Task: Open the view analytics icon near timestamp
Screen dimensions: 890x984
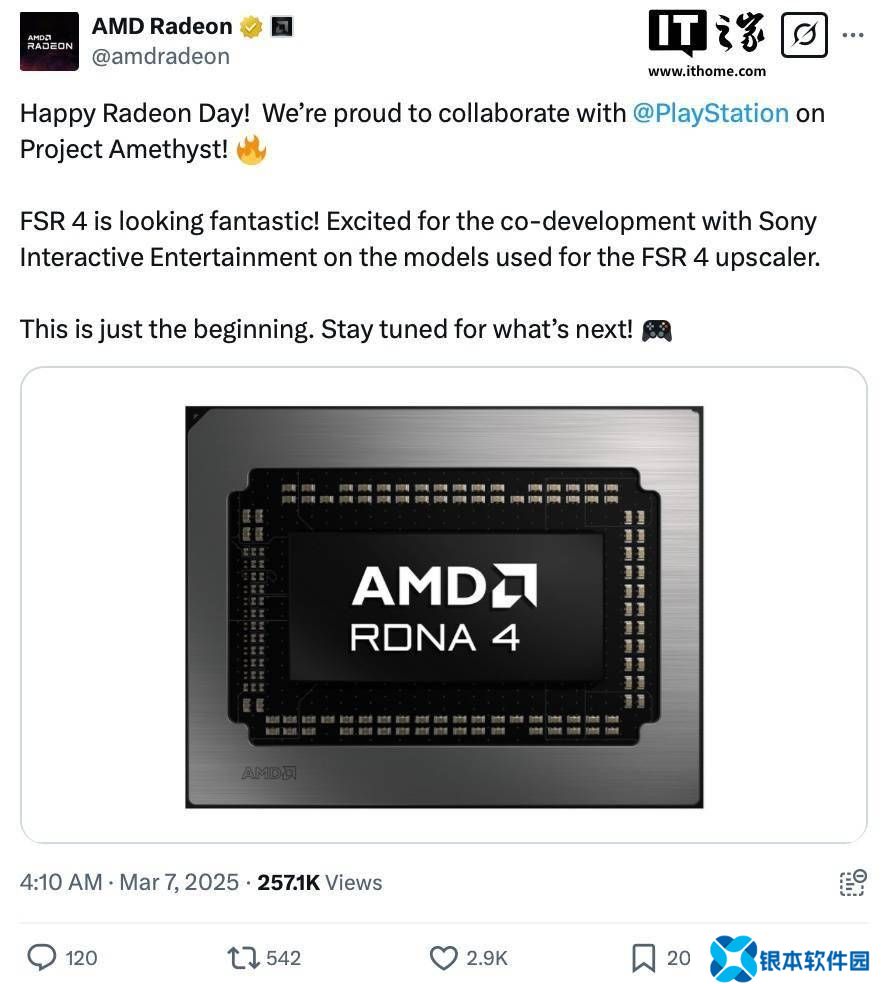Action: (x=851, y=883)
